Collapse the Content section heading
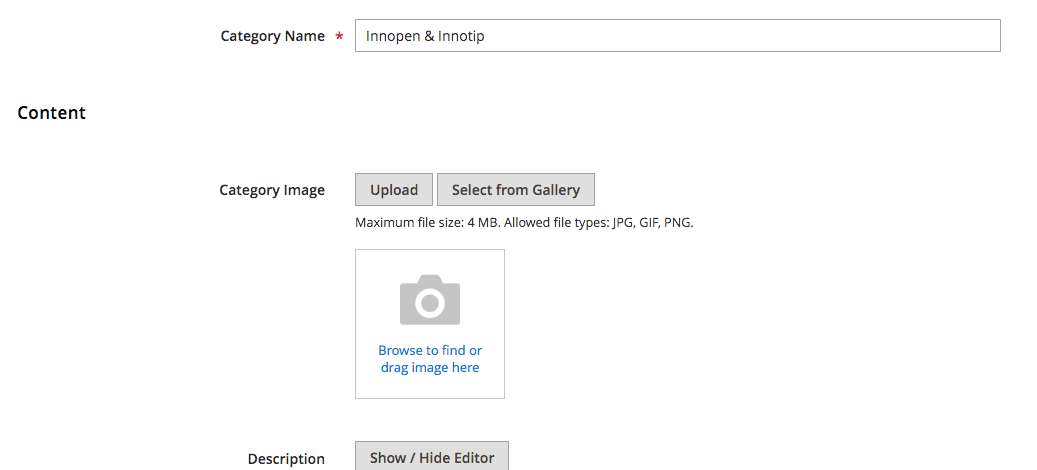 click(x=52, y=113)
